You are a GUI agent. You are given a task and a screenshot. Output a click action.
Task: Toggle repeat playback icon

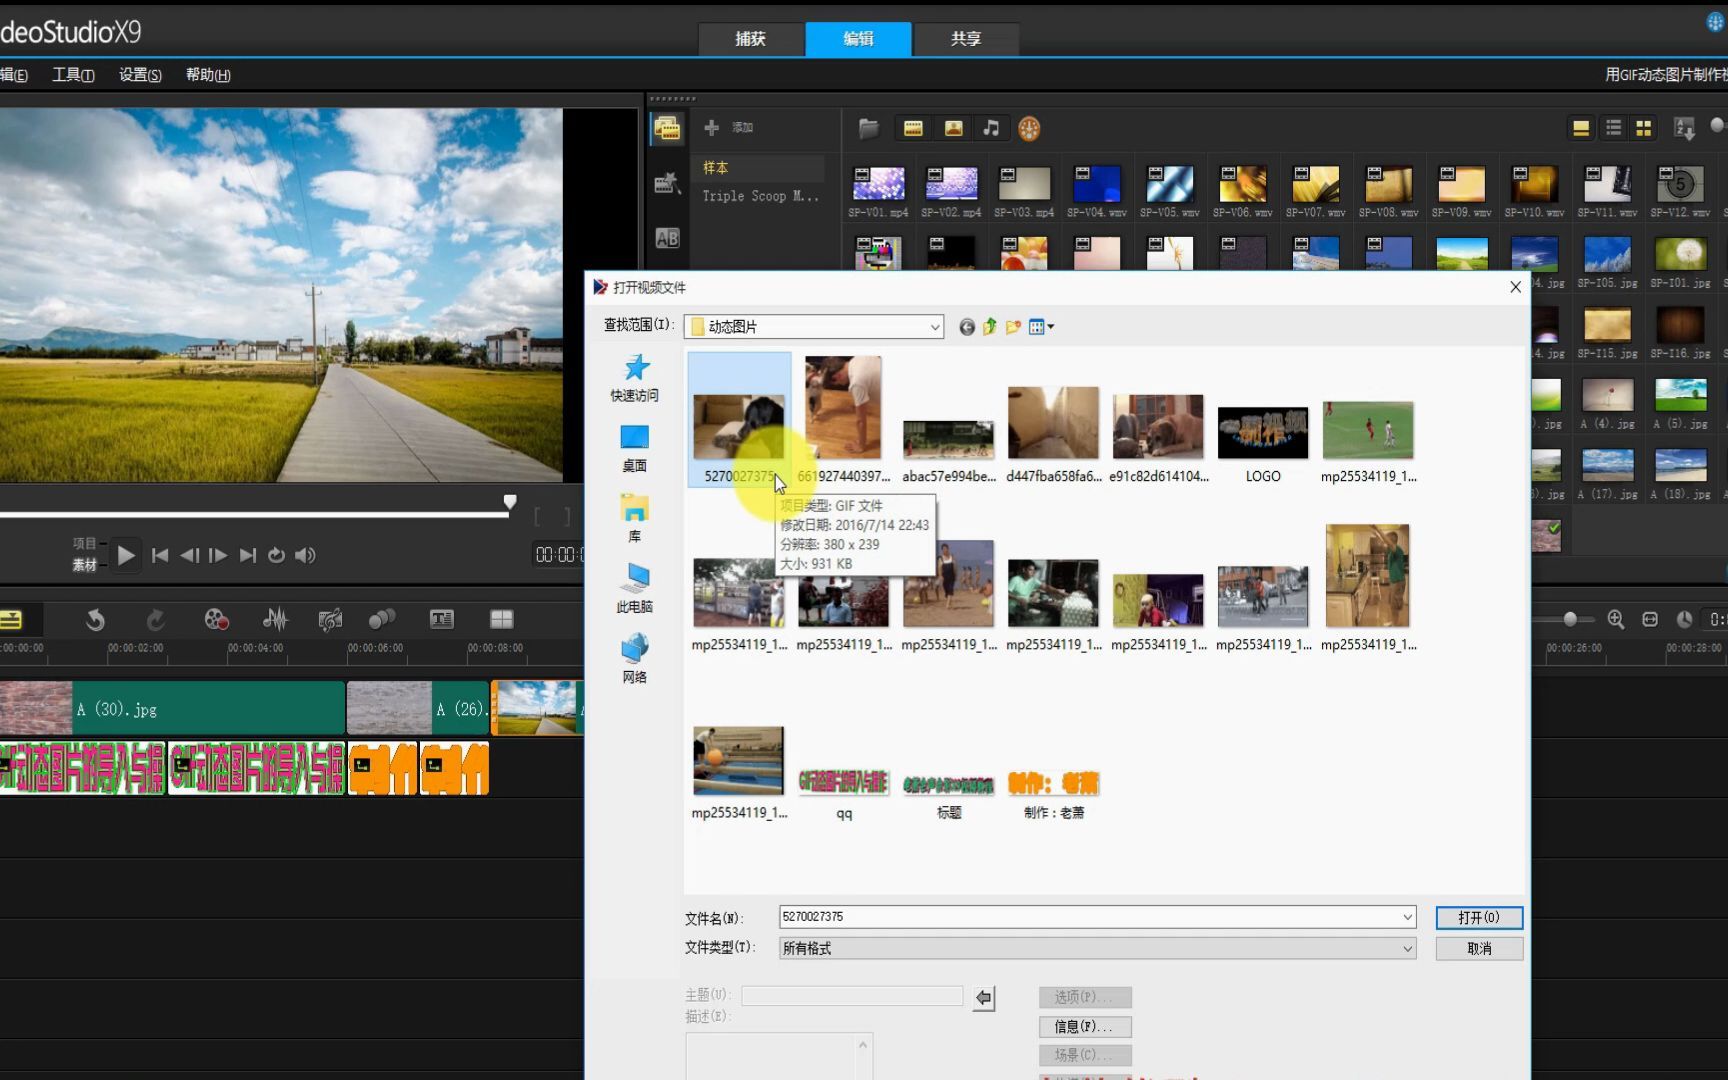276,555
